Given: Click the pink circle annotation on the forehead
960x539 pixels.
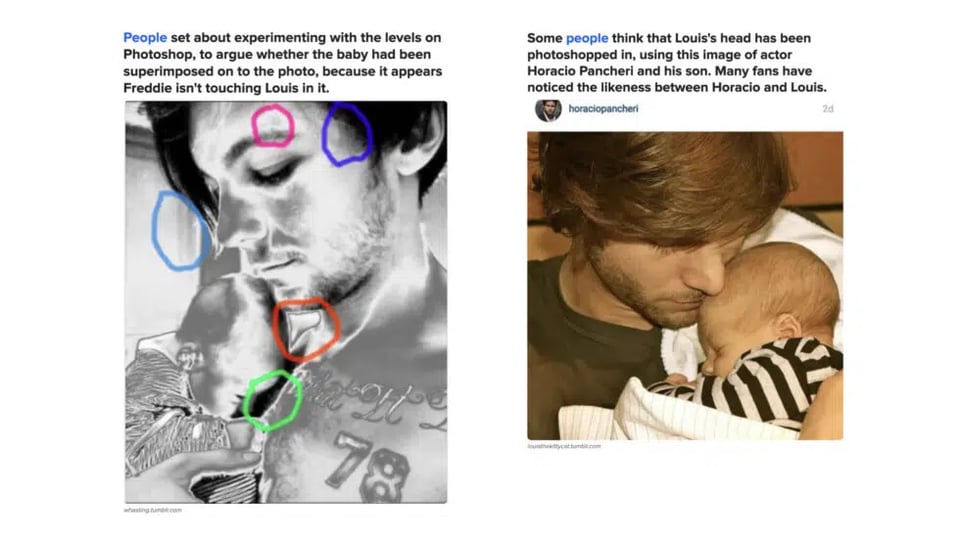Looking at the screenshot, I should tap(273, 126).
